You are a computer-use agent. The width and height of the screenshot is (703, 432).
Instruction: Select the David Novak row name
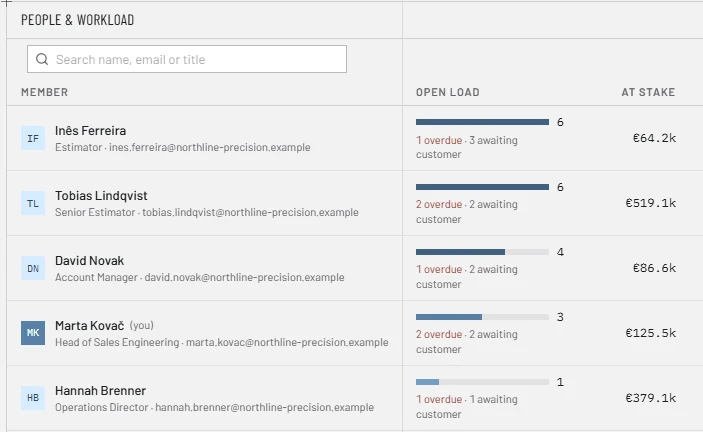point(90,260)
